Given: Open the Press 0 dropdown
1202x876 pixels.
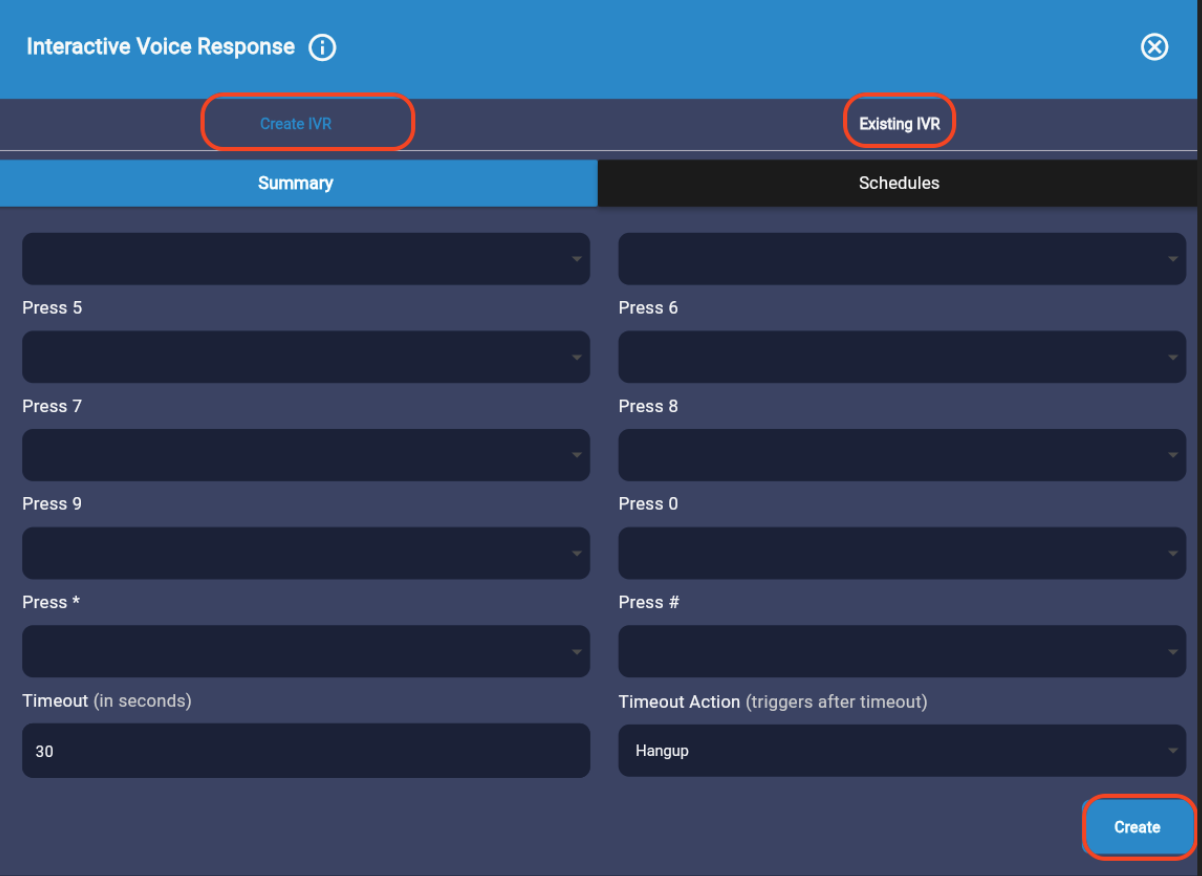Looking at the screenshot, I should [x=902, y=553].
